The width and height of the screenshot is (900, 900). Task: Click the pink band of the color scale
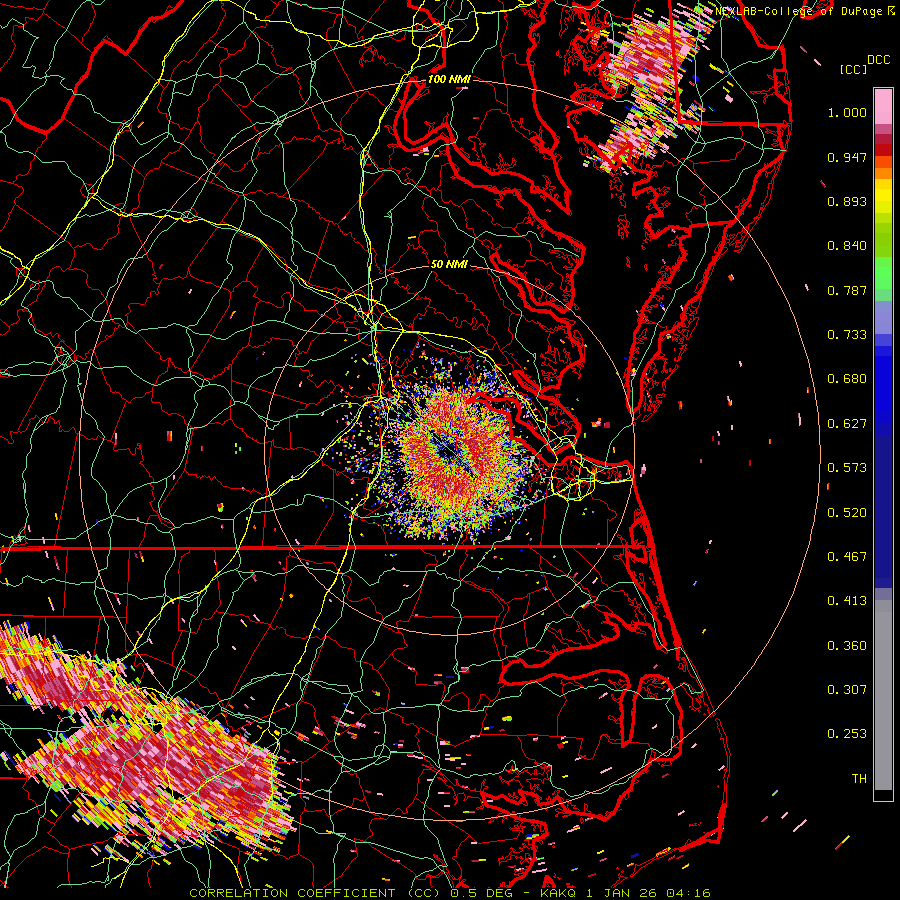(883, 106)
